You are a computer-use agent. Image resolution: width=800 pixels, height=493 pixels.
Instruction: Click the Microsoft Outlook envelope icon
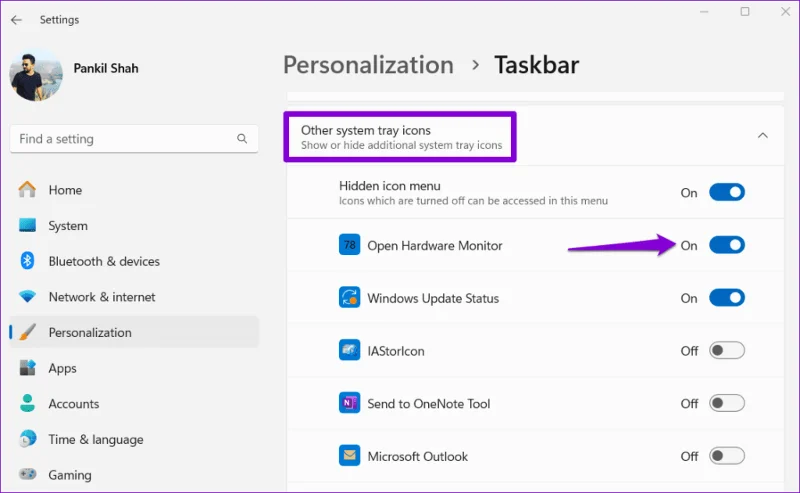coord(349,456)
